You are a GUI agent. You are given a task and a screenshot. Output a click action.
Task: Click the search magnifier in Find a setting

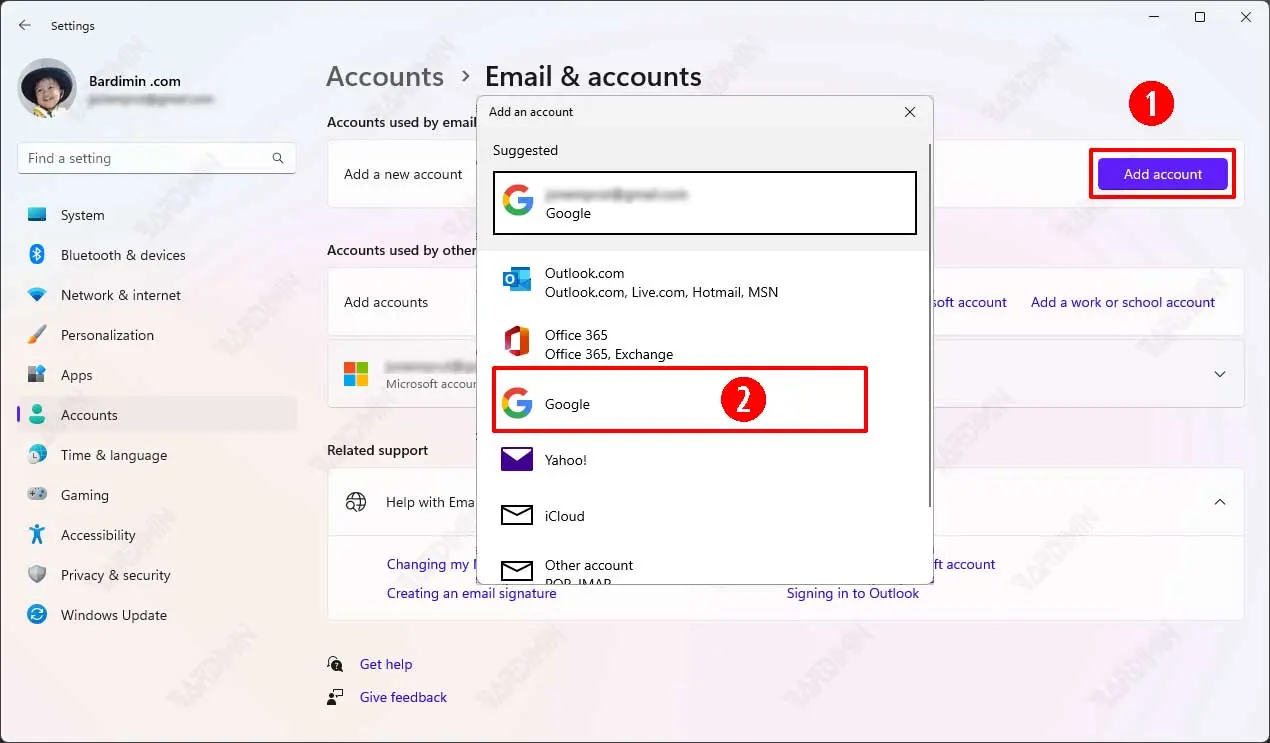pyautogui.click(x=278, y=158)
